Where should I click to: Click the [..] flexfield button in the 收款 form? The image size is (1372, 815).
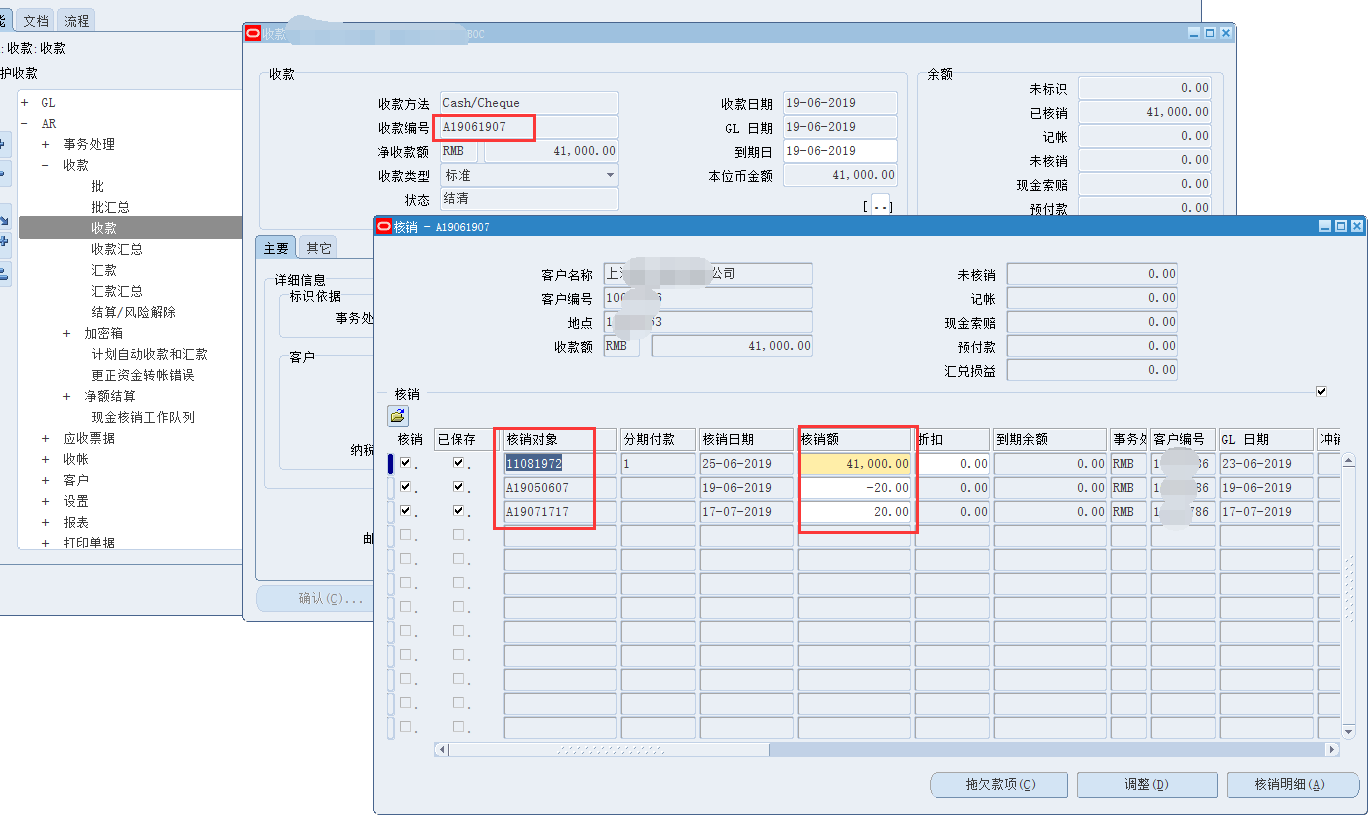coord(880,206)
